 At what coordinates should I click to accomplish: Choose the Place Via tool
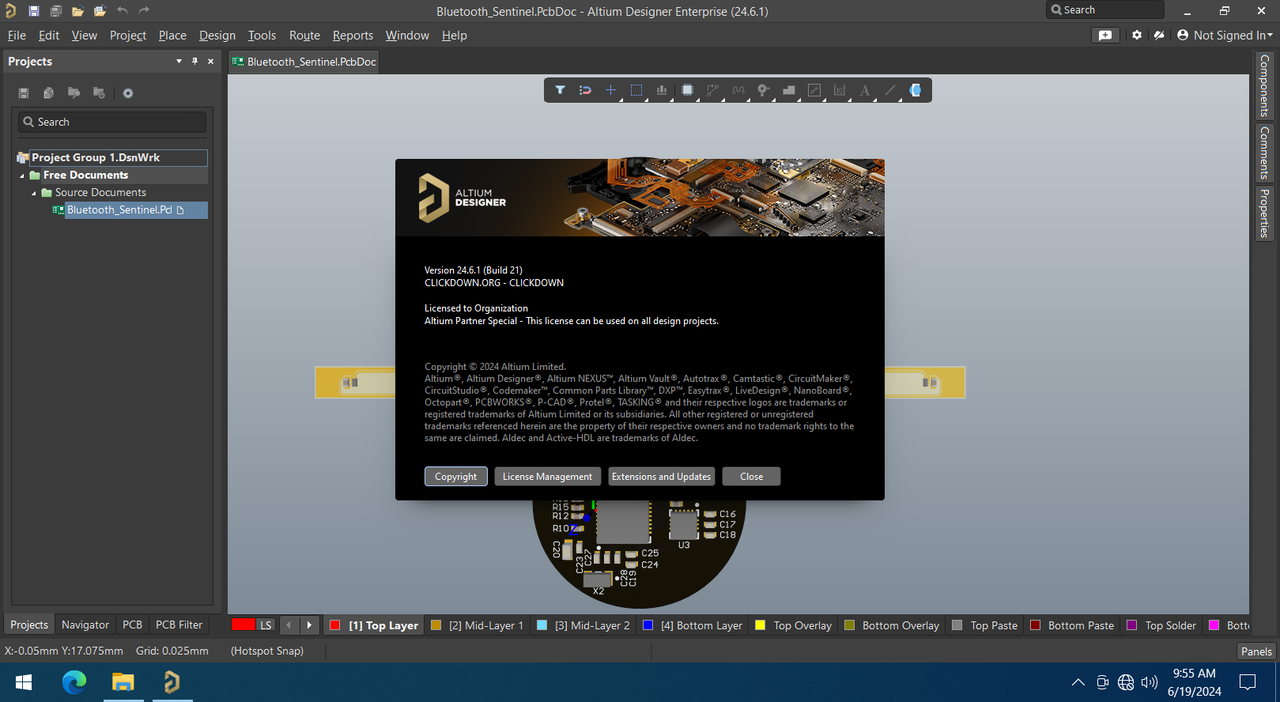click(764, 90)
